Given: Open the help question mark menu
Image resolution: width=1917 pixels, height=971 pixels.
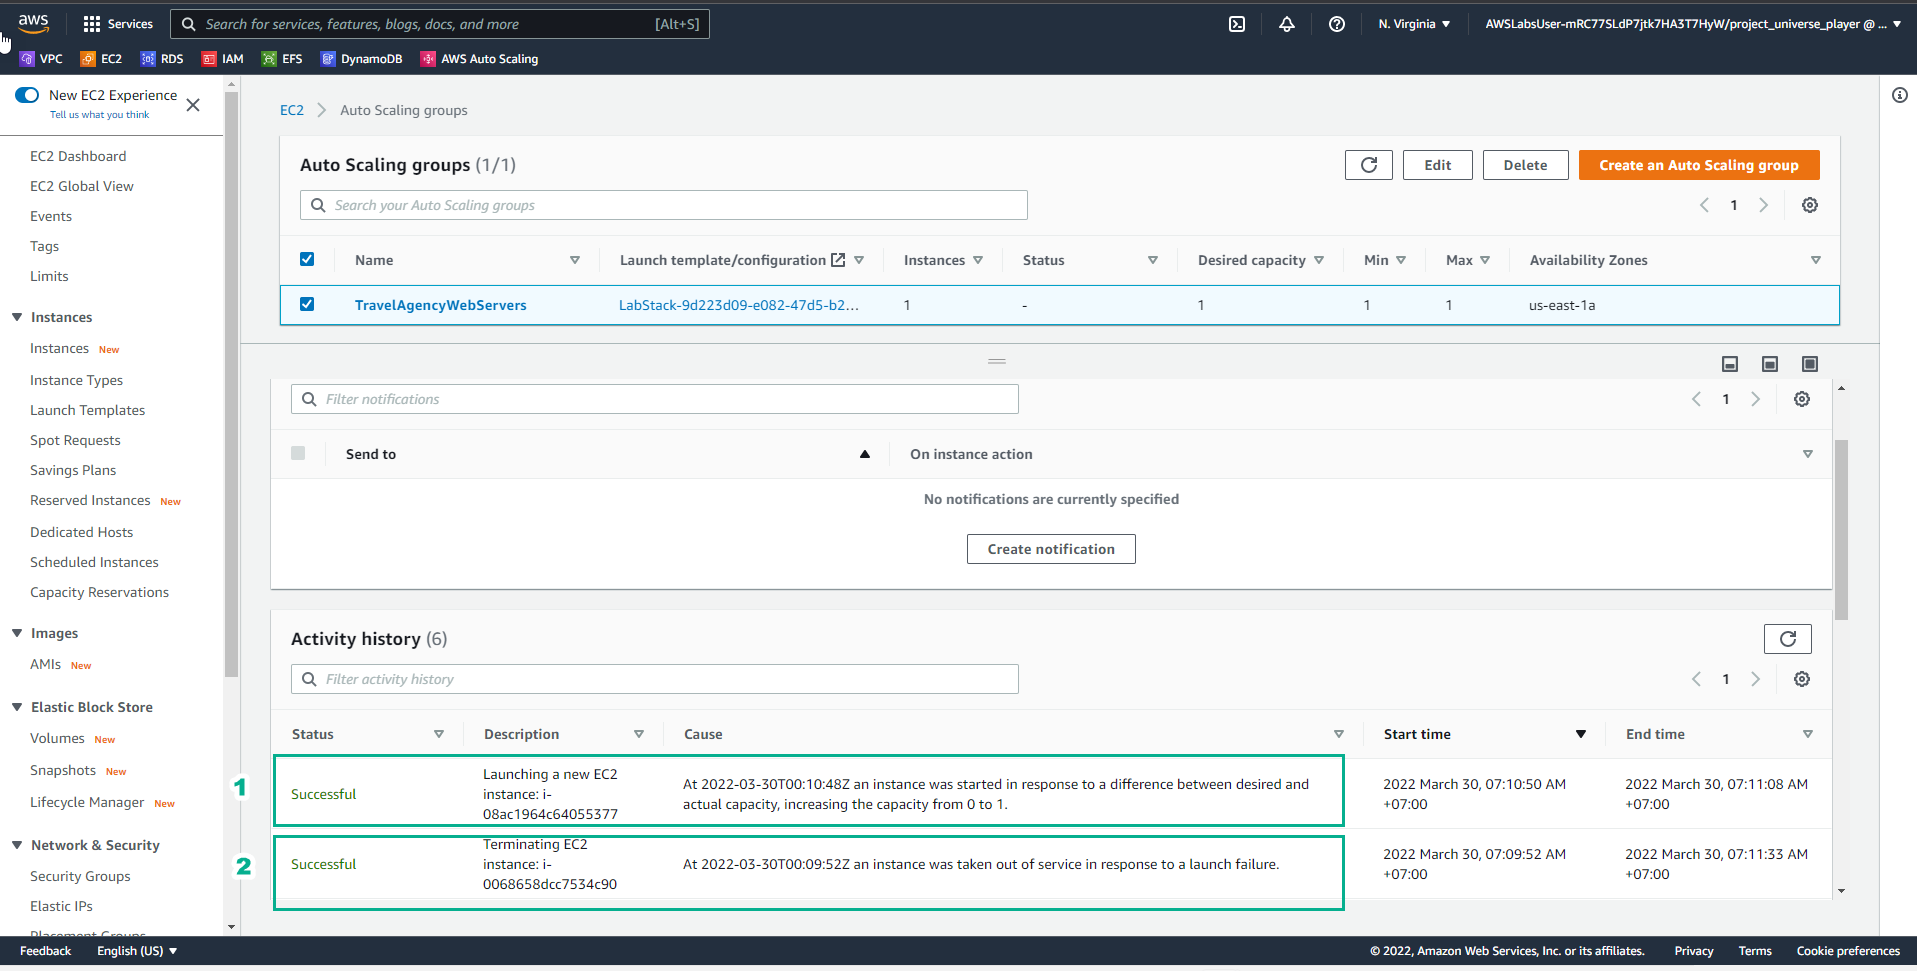Looking at the screenshot, I should 1337,24.
